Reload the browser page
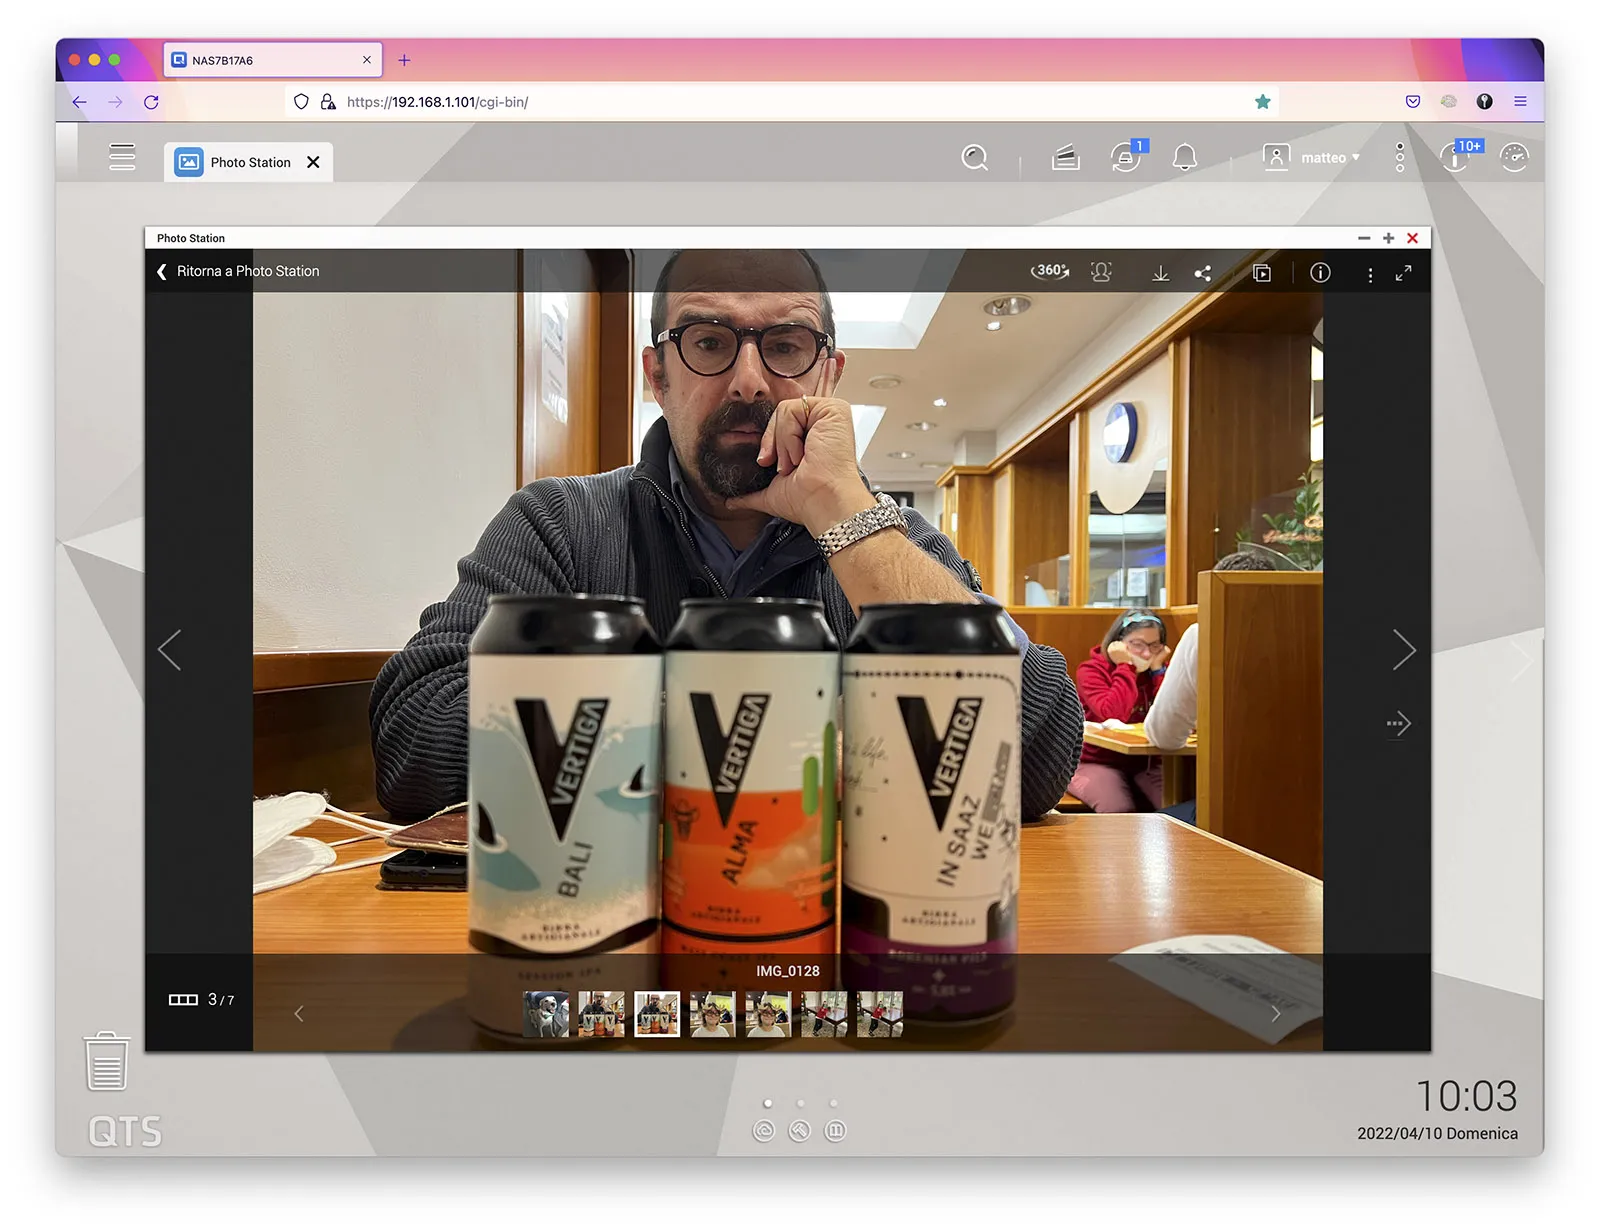Viewport: 1600px width, 1230px height. (x=151, y=102)
